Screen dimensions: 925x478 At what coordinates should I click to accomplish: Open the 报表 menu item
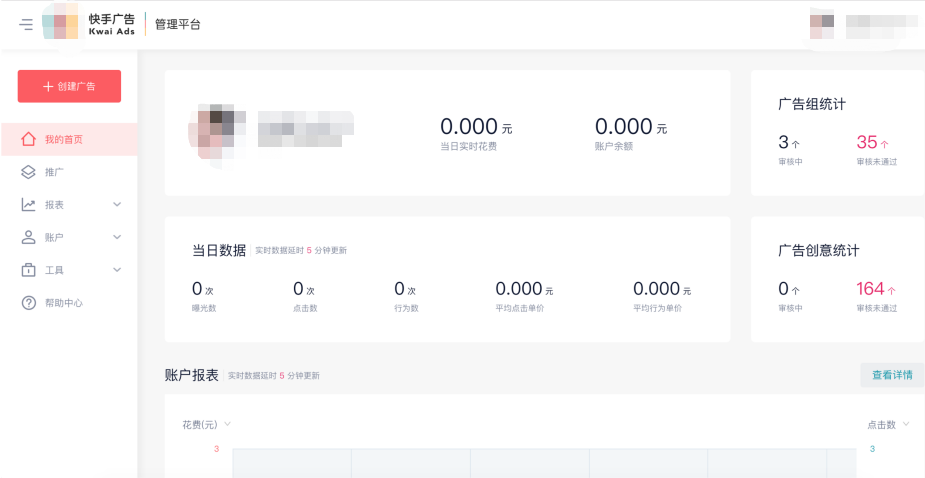coord(69,205)
